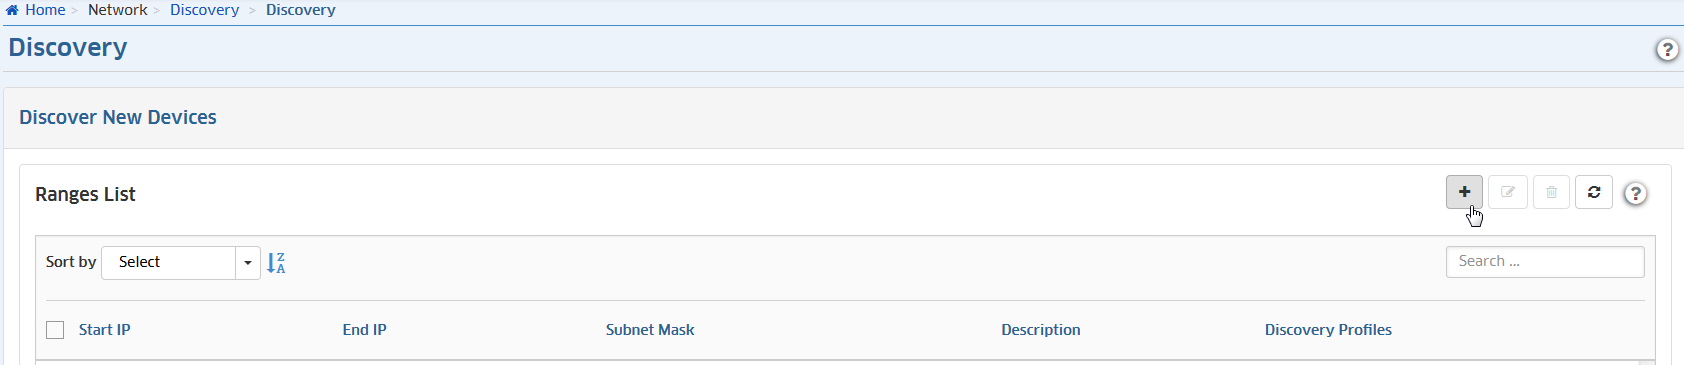
Task: Click the add range plus icon
Action: pyautogui.click(x=1464, y=192)
